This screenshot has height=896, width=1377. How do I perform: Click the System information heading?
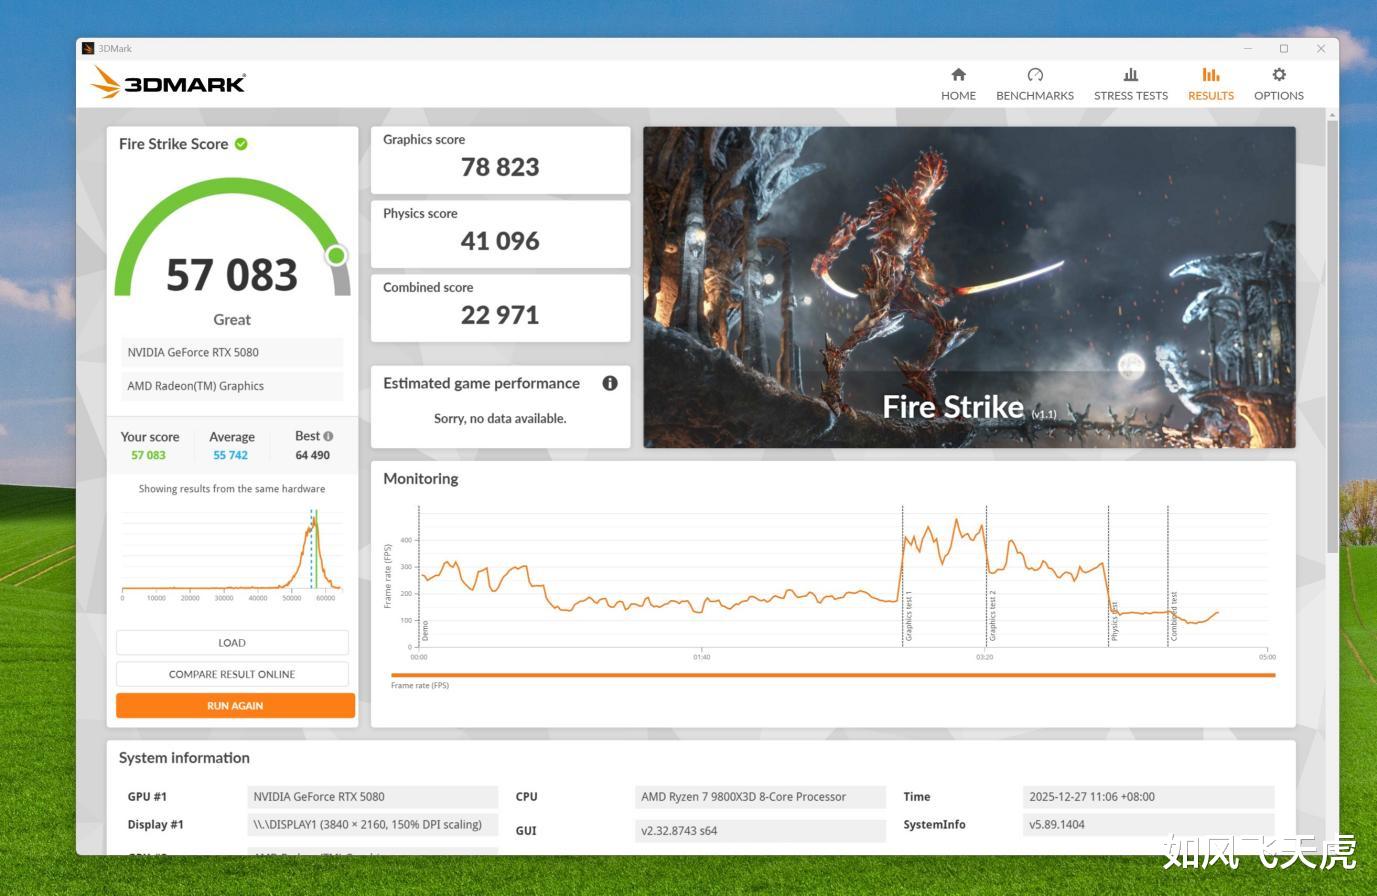(x=184, y=758)
